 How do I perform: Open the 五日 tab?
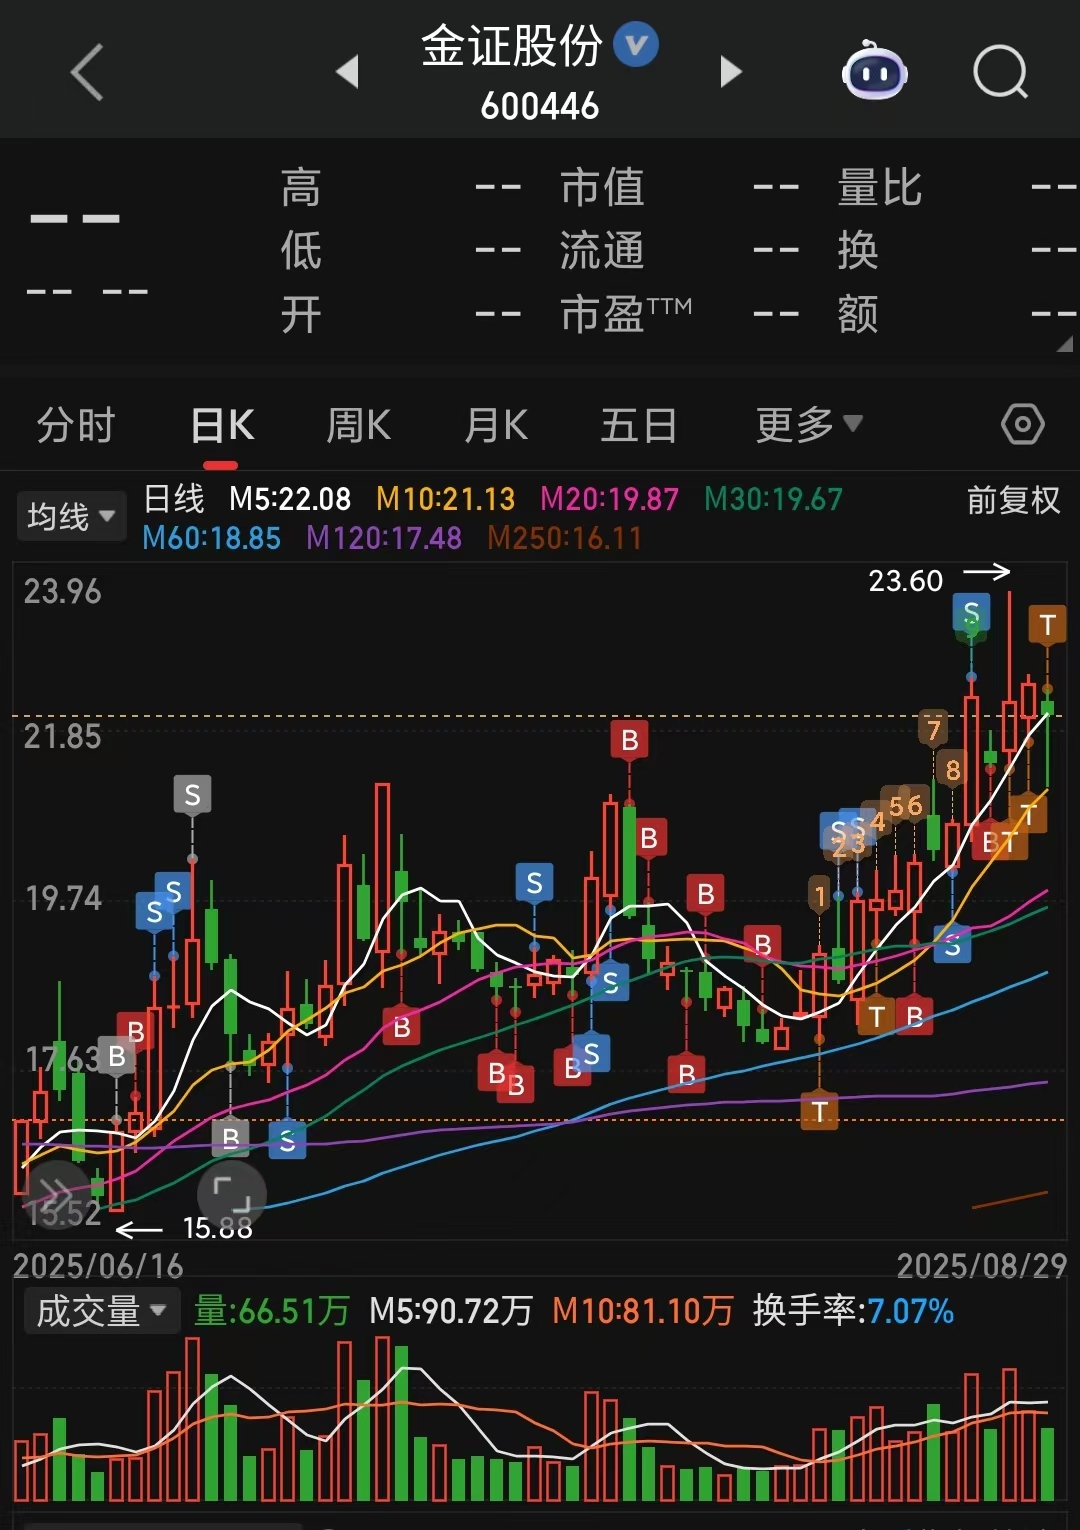[x=639, y=425]
